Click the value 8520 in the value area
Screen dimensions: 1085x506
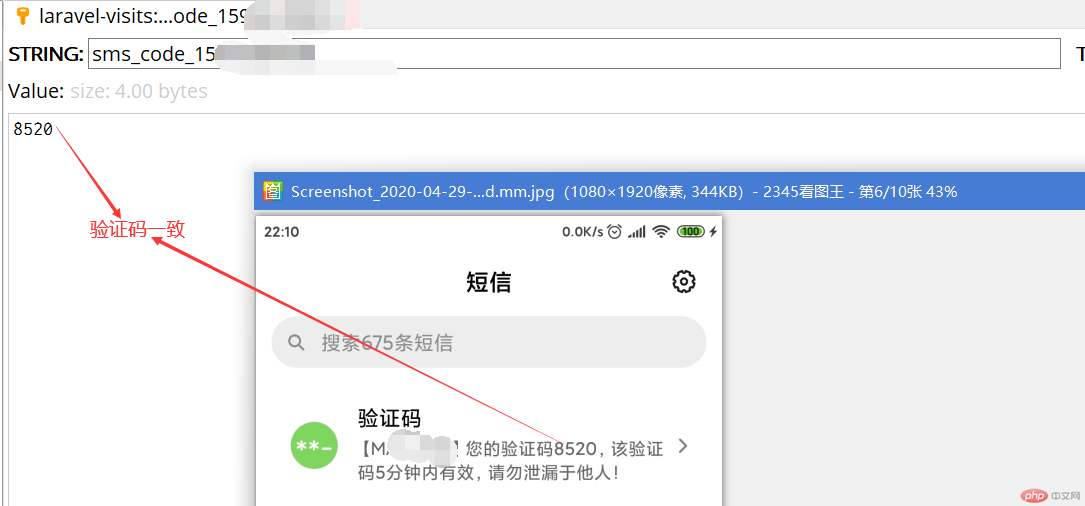33,129
